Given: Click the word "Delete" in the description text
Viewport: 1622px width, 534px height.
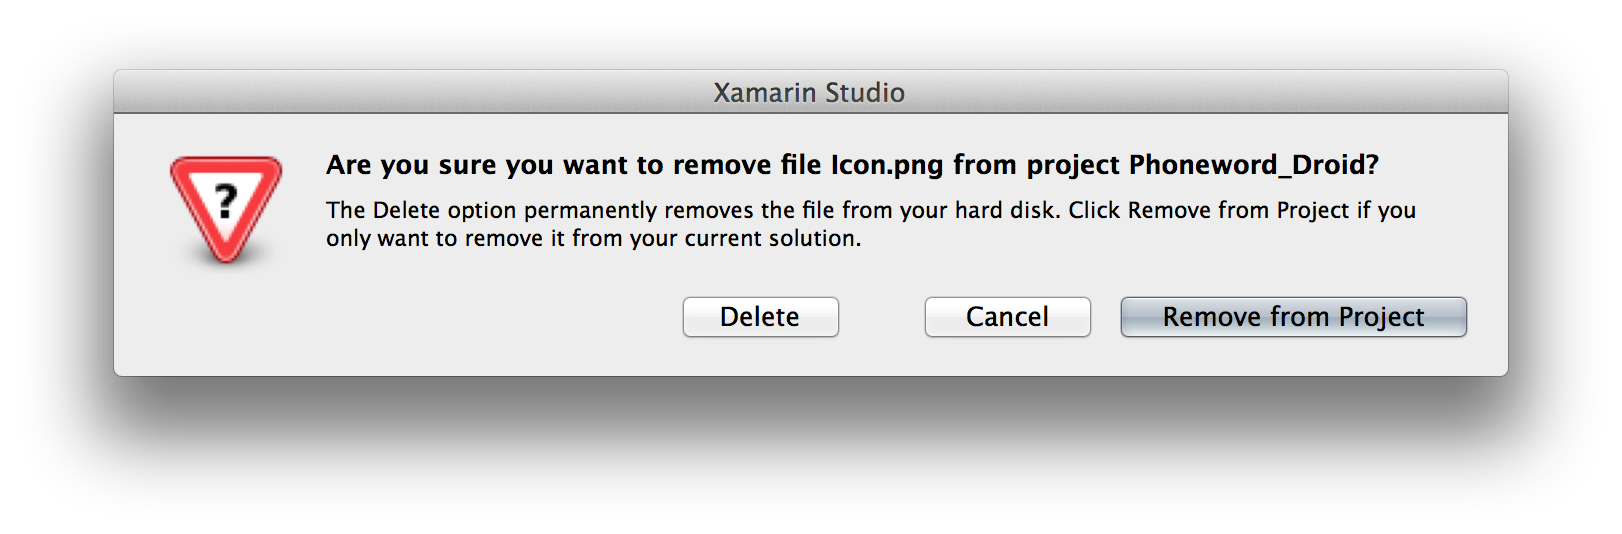Looking at the screenshot, I should 406,211.
